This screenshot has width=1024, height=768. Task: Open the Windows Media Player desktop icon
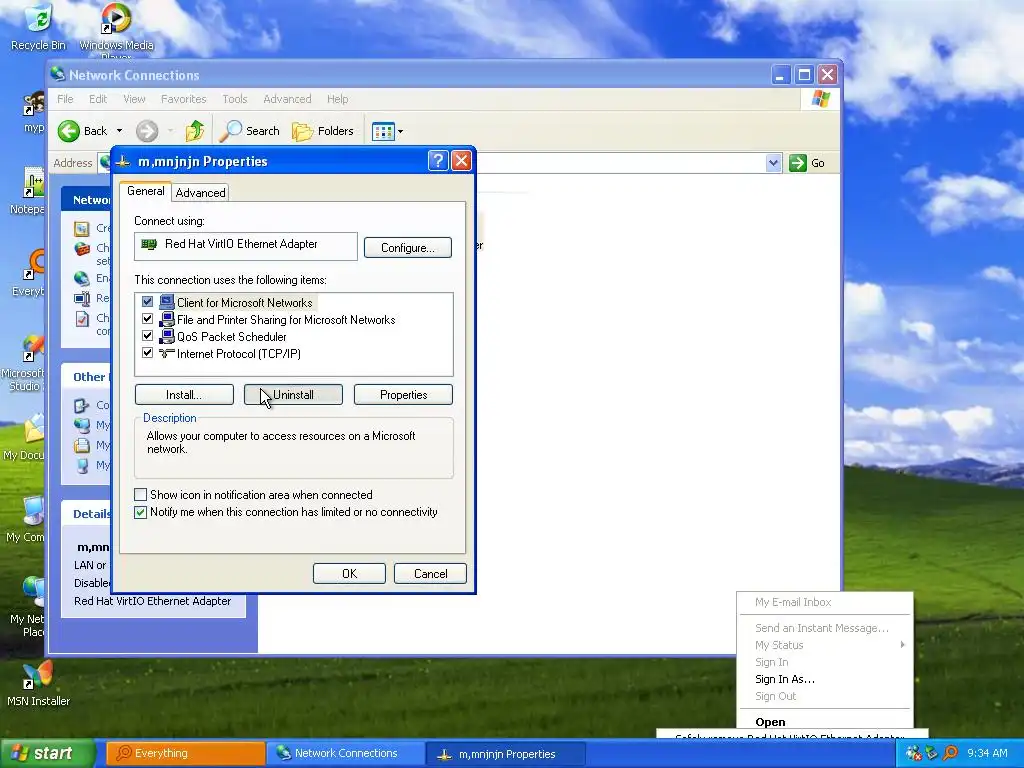pos(116,29)
